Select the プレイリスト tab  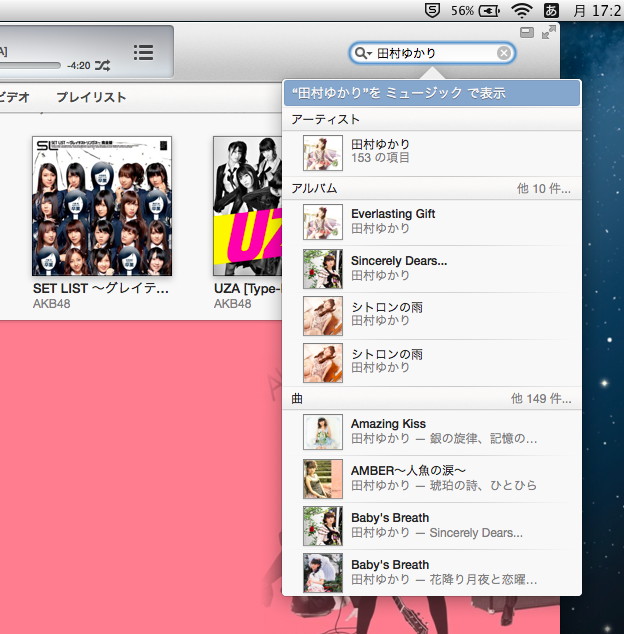click(x=91, y=97)
